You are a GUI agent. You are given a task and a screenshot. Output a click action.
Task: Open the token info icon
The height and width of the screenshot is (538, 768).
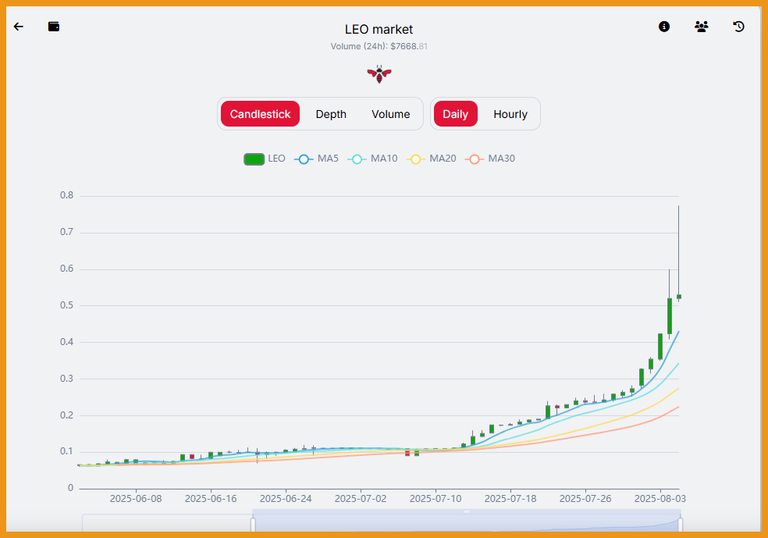tap(664, 26)
